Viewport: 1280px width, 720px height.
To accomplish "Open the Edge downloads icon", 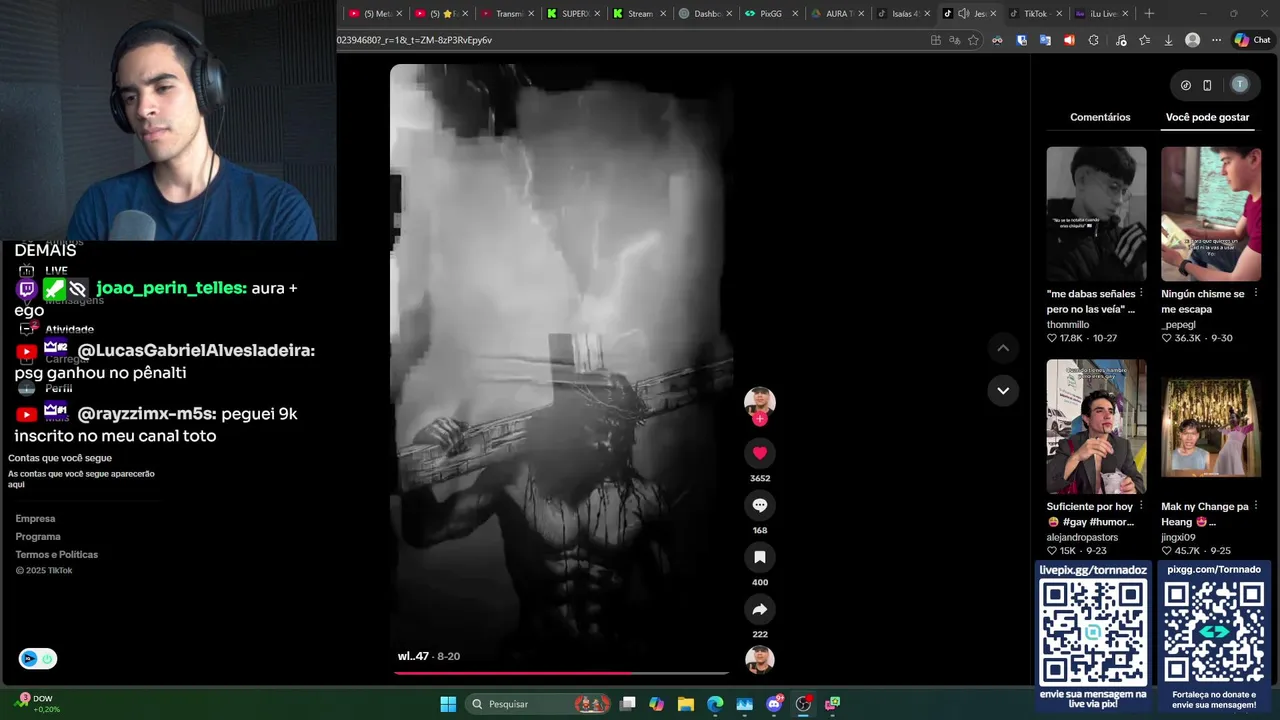I will click(x=1168, y=40).
